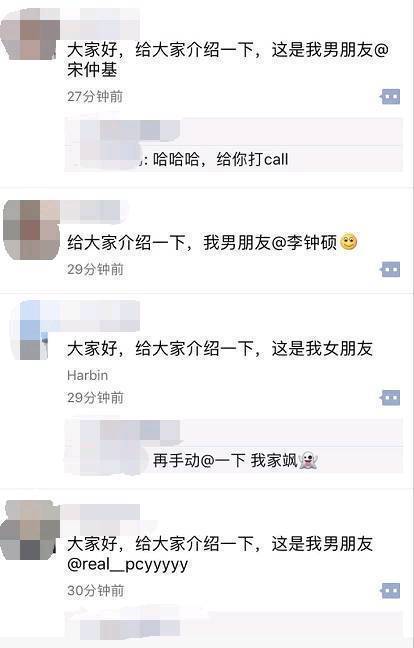Tap comment icon on the 李钟硕 post
This screenshot has width=414, height=648.
390,269
